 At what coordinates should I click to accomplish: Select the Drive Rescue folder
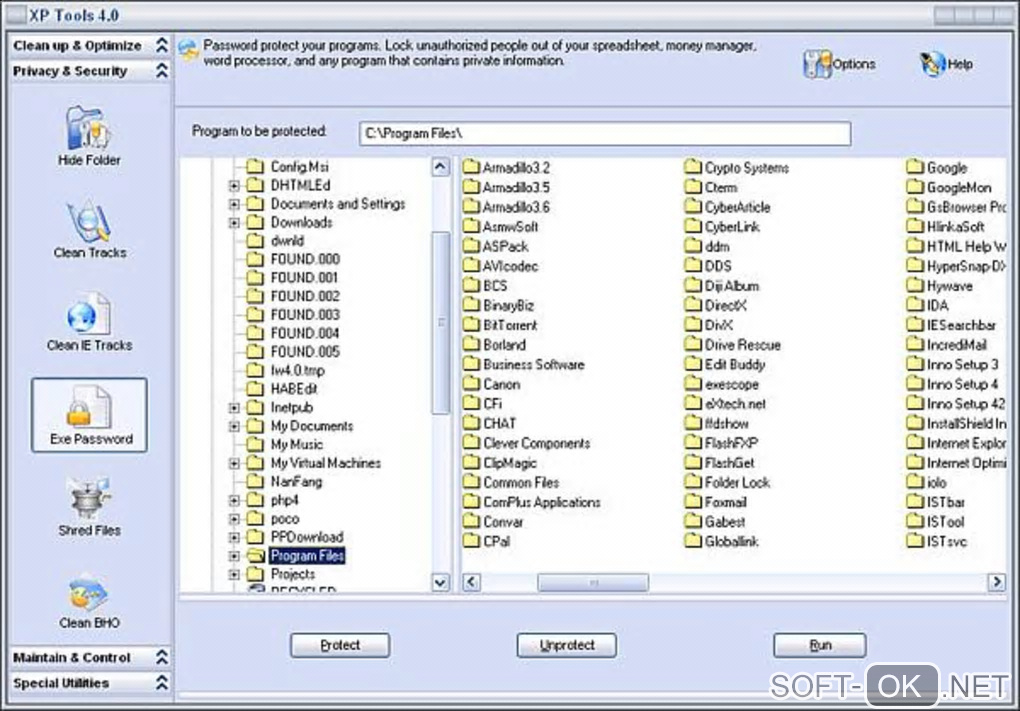pyautogui.click(x=732, y=344)
